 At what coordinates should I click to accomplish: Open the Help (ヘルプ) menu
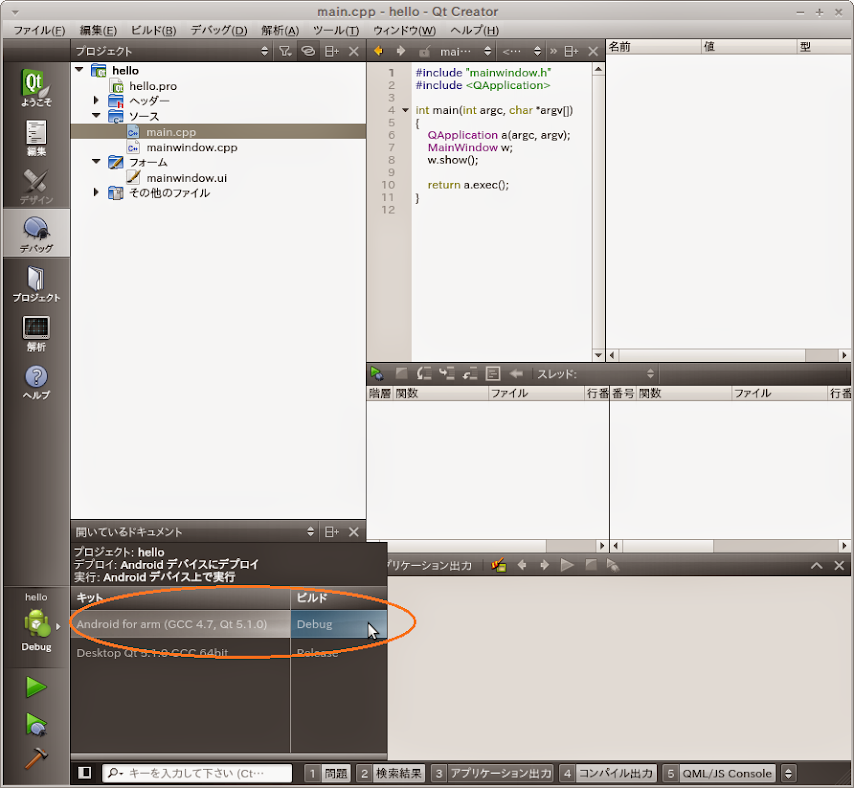click(x=474, y=30)
